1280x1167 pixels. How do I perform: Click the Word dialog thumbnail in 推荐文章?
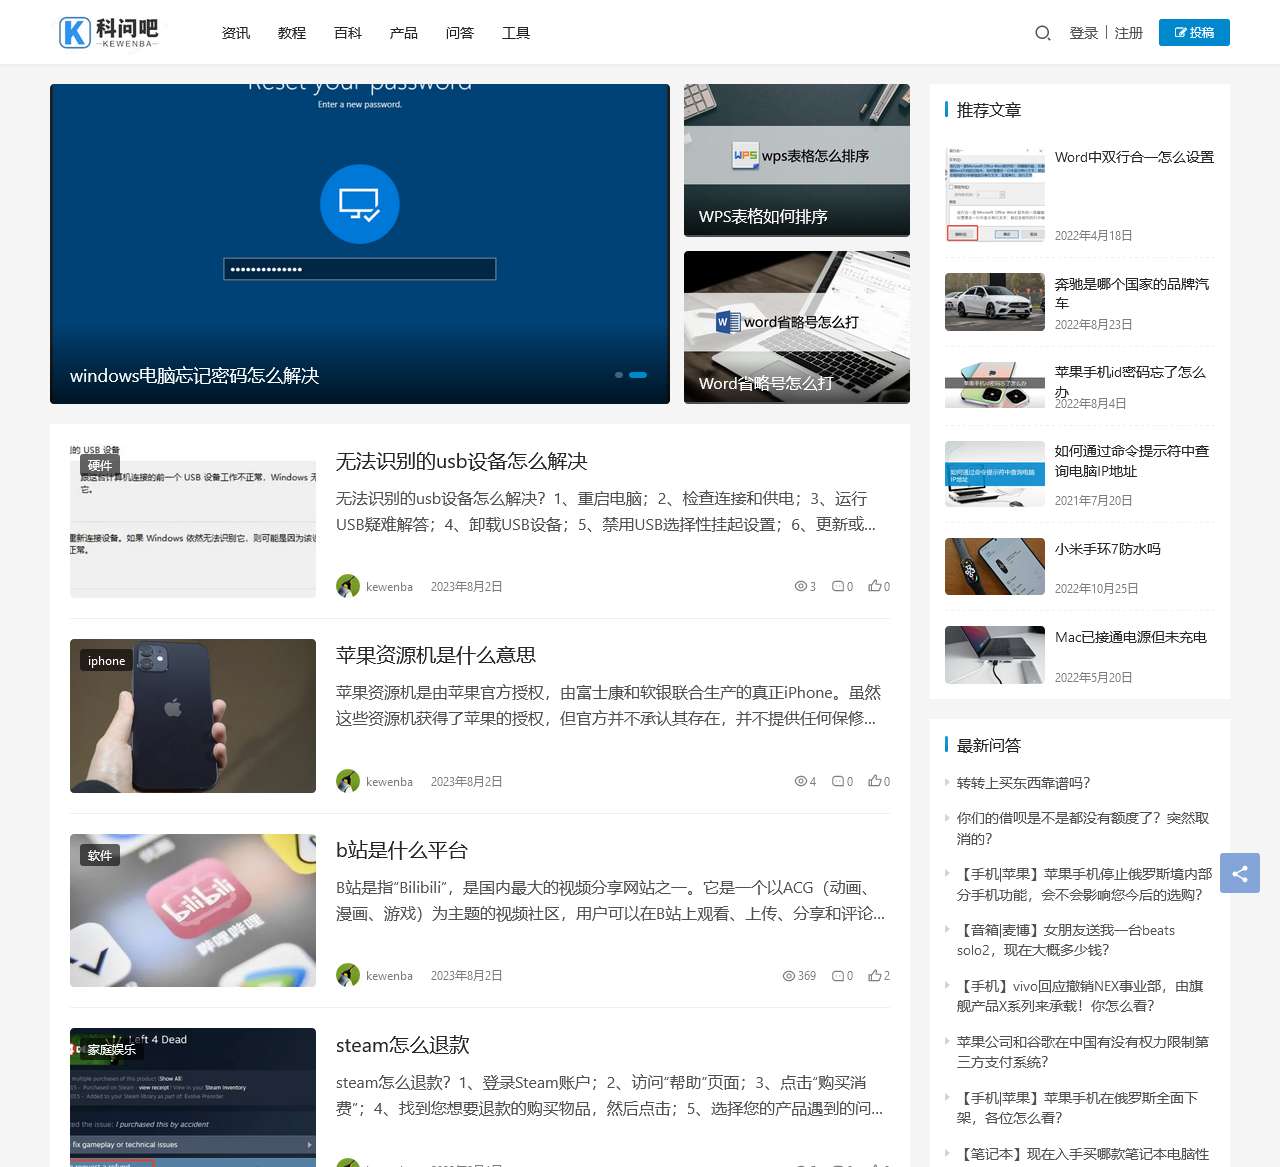[995, 194]
